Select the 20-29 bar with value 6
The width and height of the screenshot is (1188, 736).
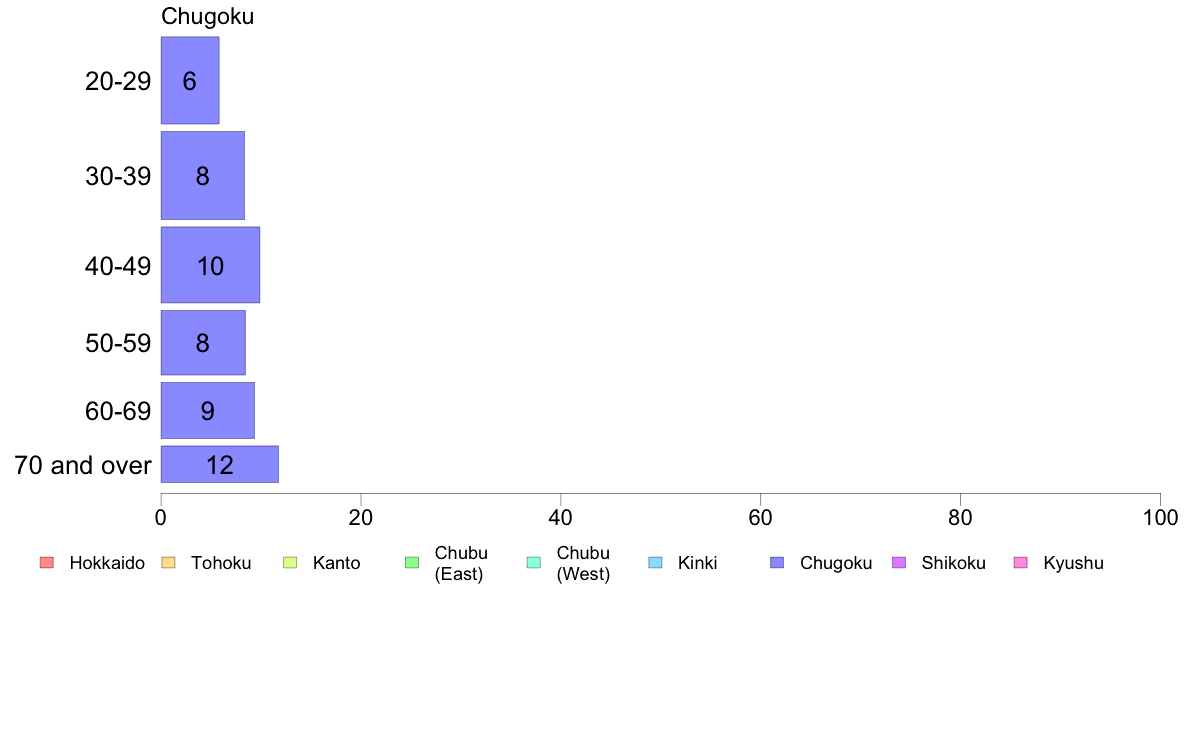coord(190,80)
